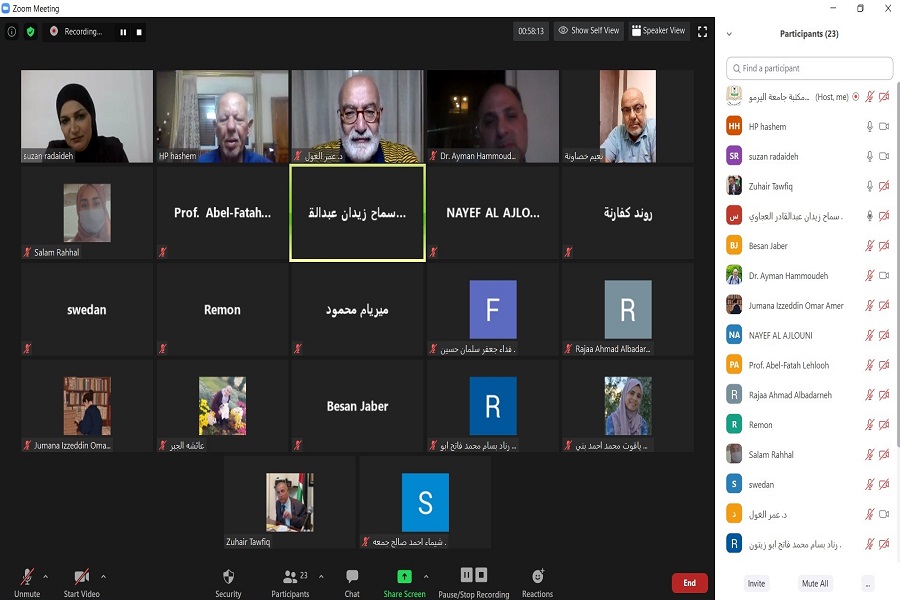Click Prof. Abel-Fatah tile
900x600 pixels.
pyautogui.click(x=223, y=213)
